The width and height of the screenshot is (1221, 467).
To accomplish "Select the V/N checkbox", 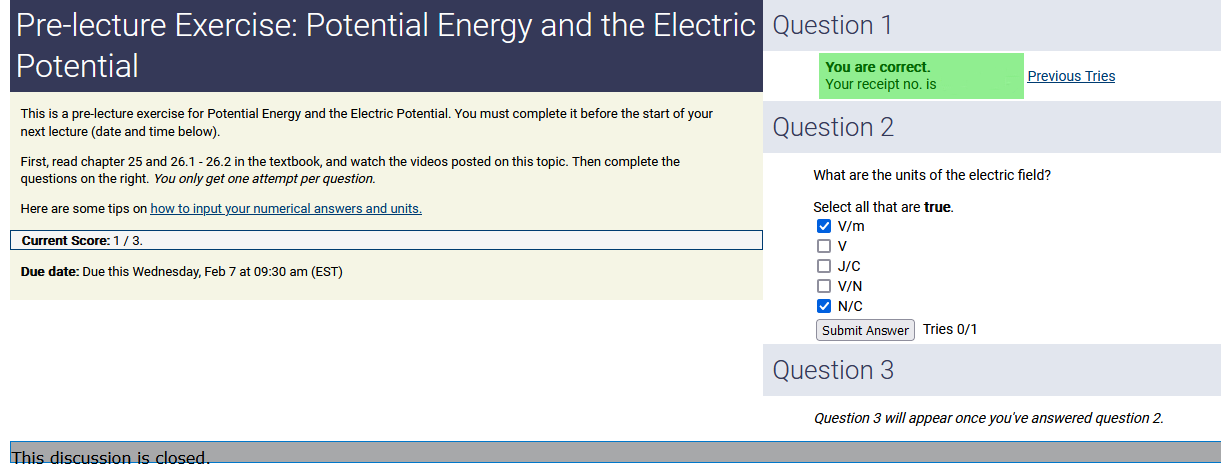I will [x=824, y=286].
